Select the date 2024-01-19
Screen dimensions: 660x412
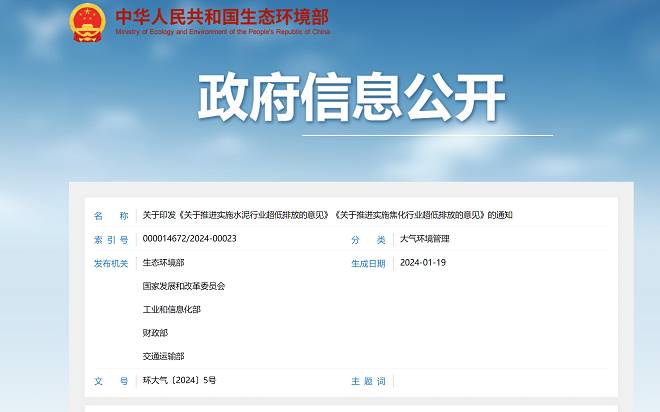coord(422,263)
